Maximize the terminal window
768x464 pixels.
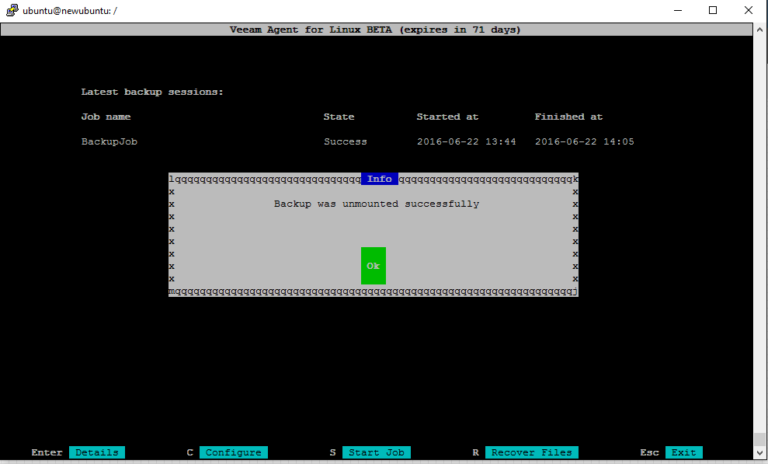click(713, 10)
